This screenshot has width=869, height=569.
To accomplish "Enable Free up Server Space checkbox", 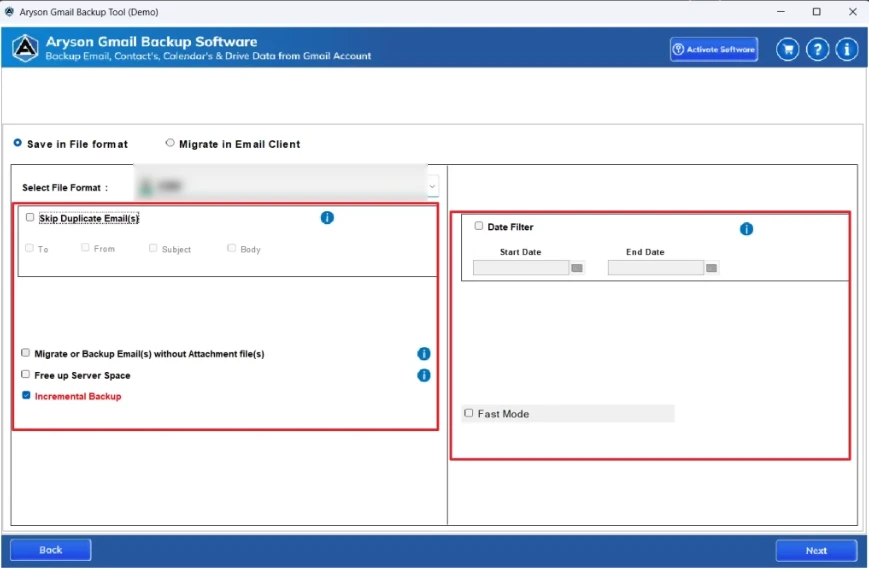I will 25,374.
